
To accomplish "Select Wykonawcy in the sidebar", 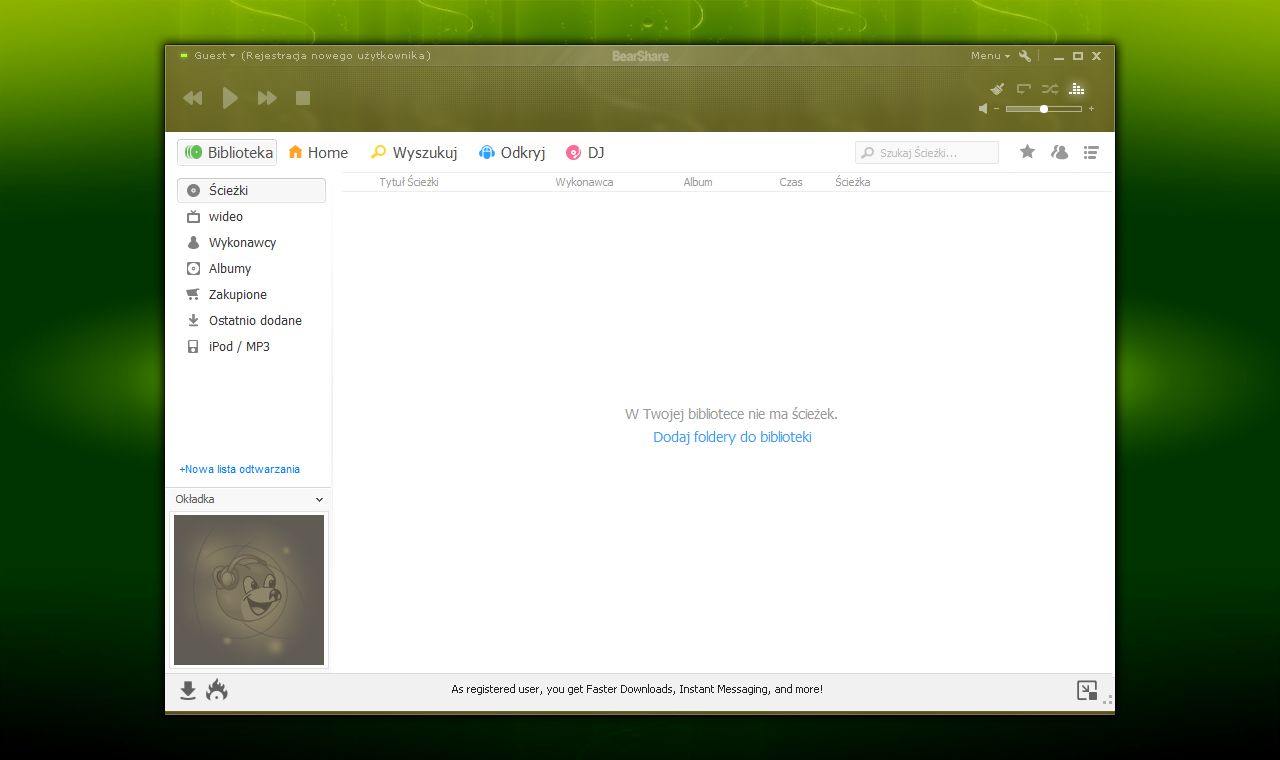I will coord(251,242).
